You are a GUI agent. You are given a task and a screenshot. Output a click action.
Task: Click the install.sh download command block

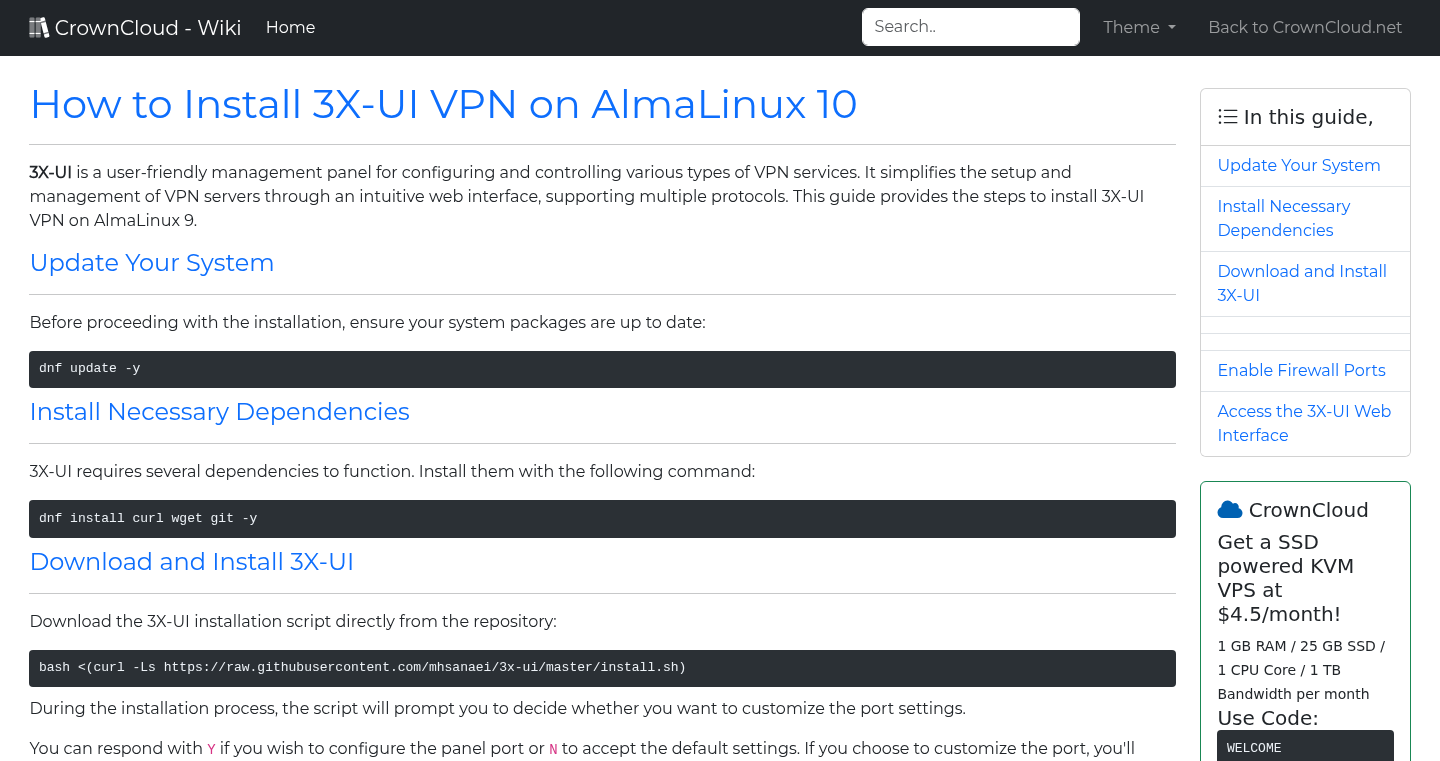602,667
